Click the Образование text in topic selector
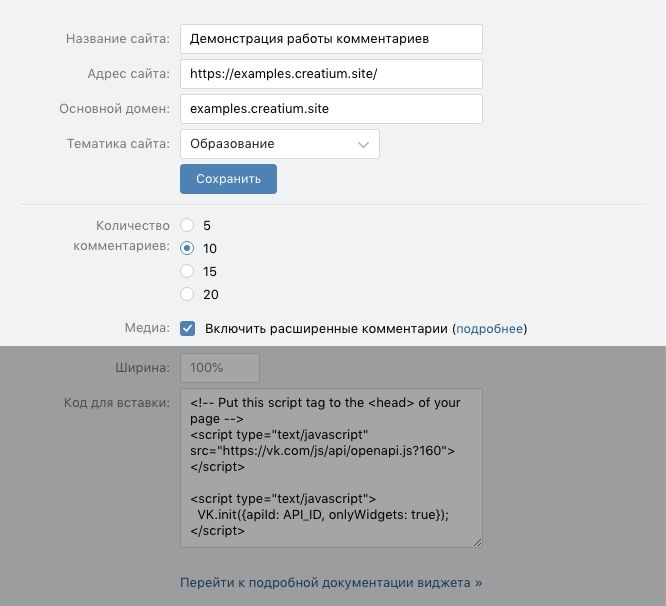 tap(232, 144)
